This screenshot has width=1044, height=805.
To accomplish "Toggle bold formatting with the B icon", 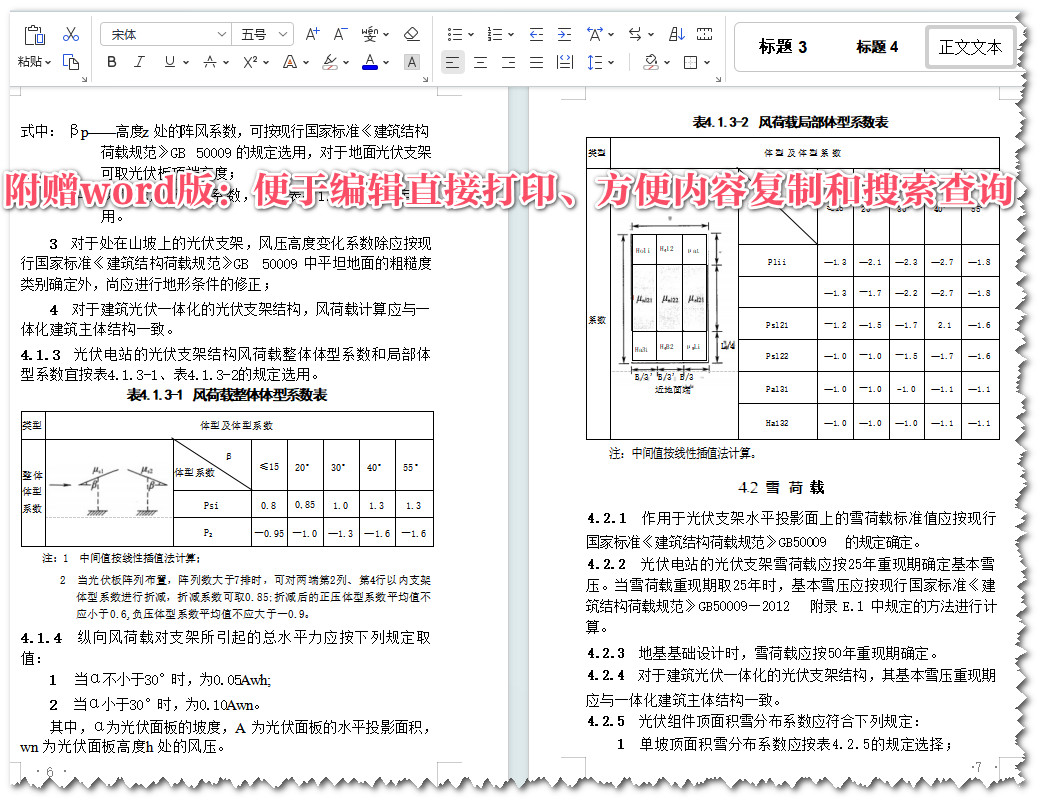I will click(x=110, y=61).
